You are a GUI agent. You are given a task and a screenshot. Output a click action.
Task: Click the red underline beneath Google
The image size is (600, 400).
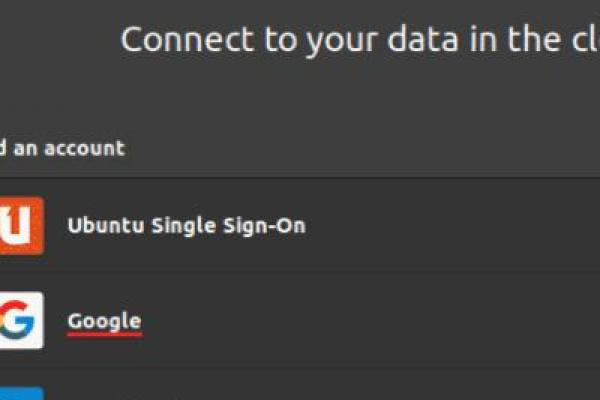[x=104, y=335]
